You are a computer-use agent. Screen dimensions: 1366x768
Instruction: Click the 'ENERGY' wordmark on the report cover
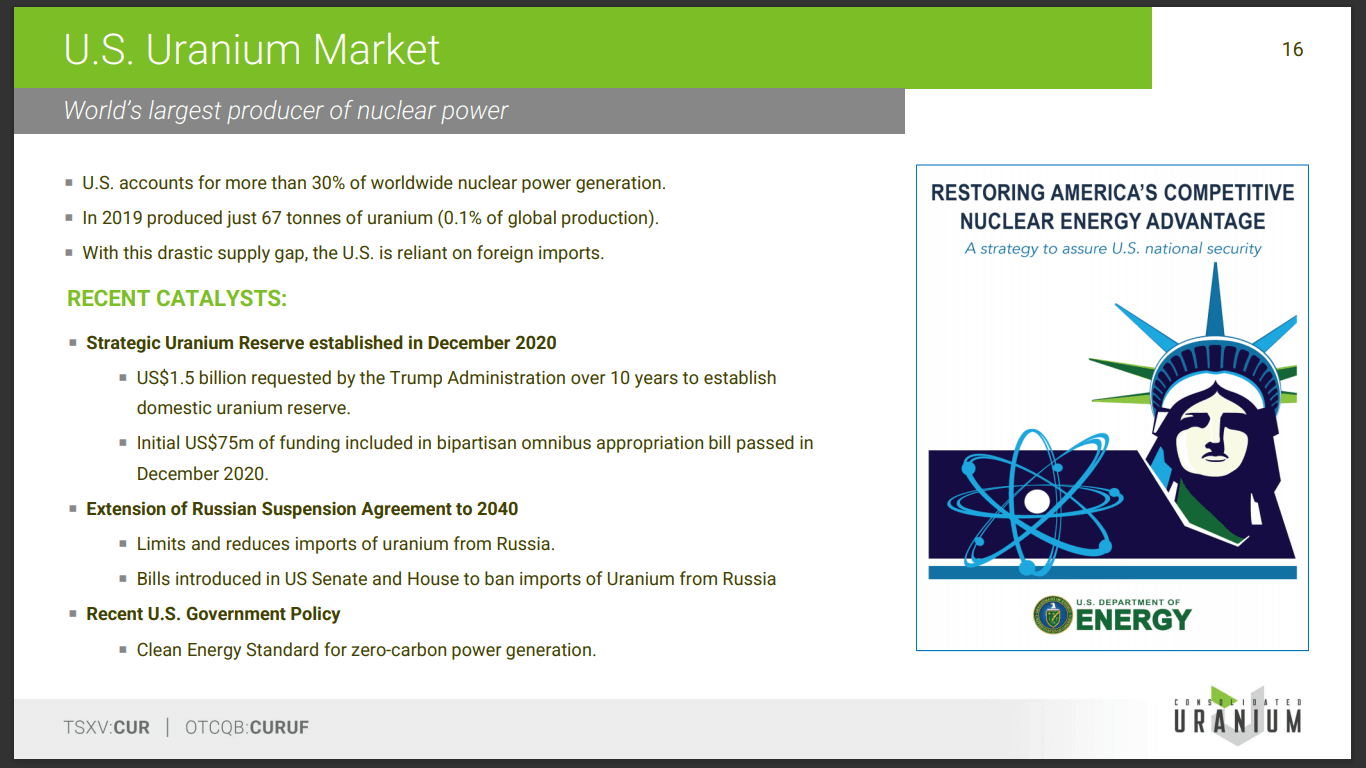[1134, 620]
